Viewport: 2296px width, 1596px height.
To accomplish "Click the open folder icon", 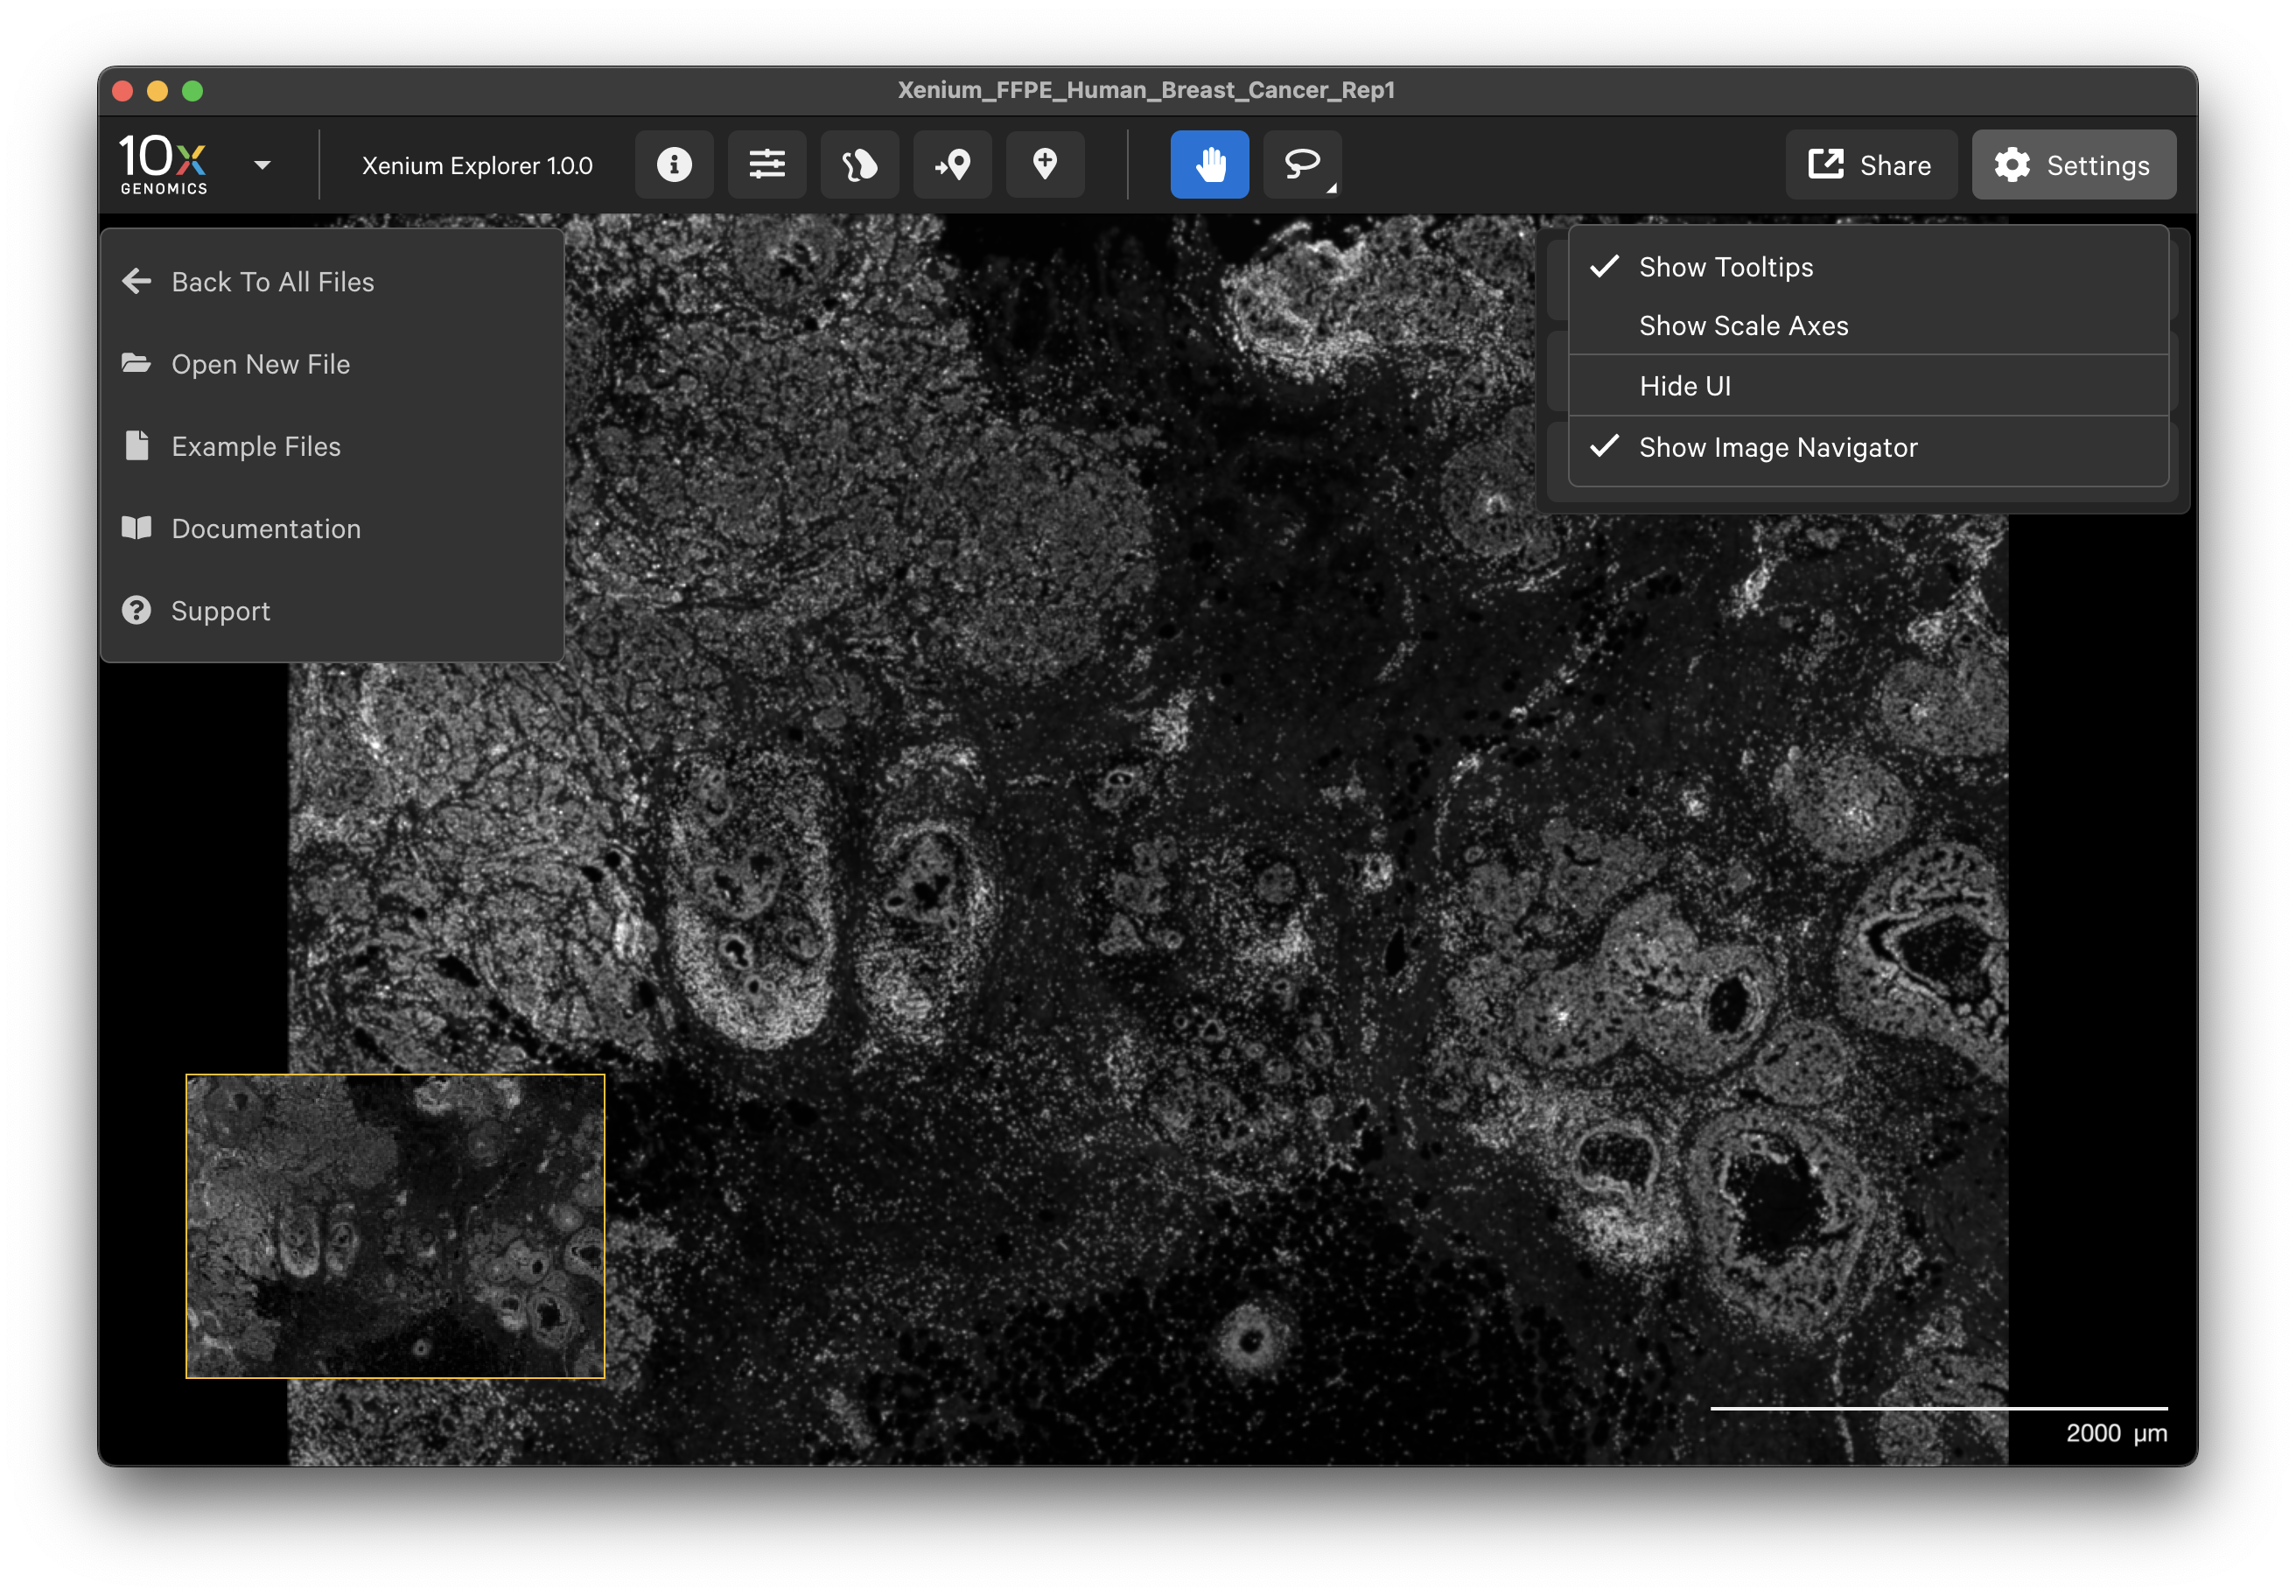I will click(x=137, y=363).
